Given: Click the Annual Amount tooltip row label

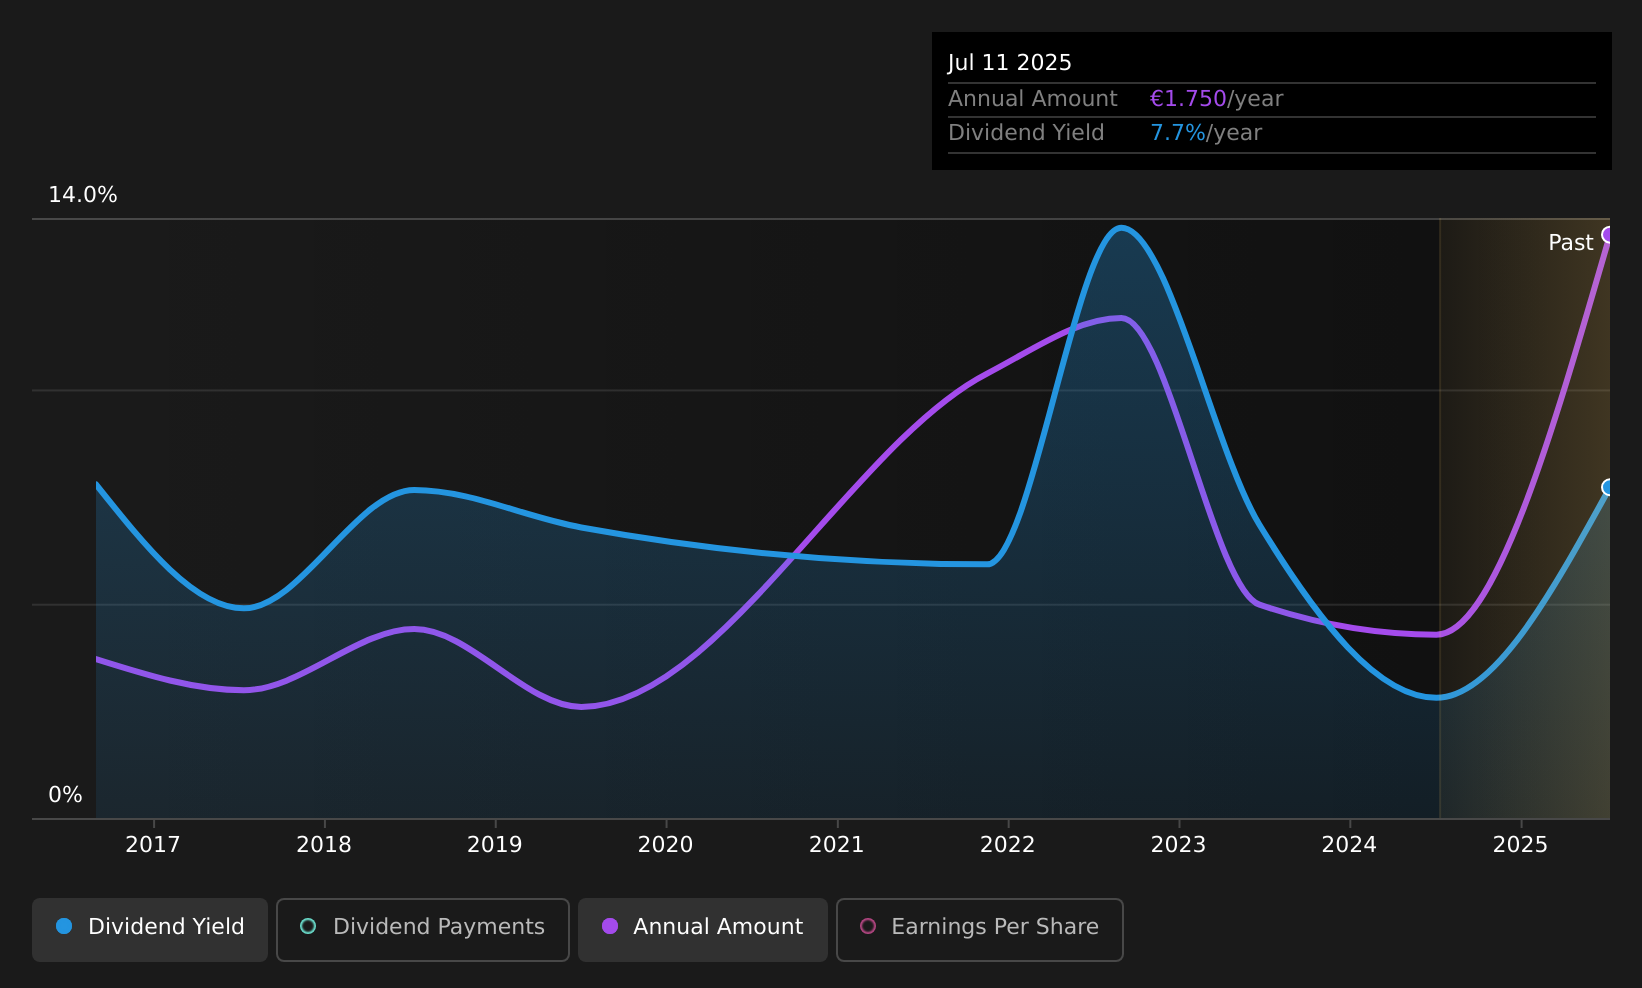Looking at the screenshot, I should [x=1033, y=99].
